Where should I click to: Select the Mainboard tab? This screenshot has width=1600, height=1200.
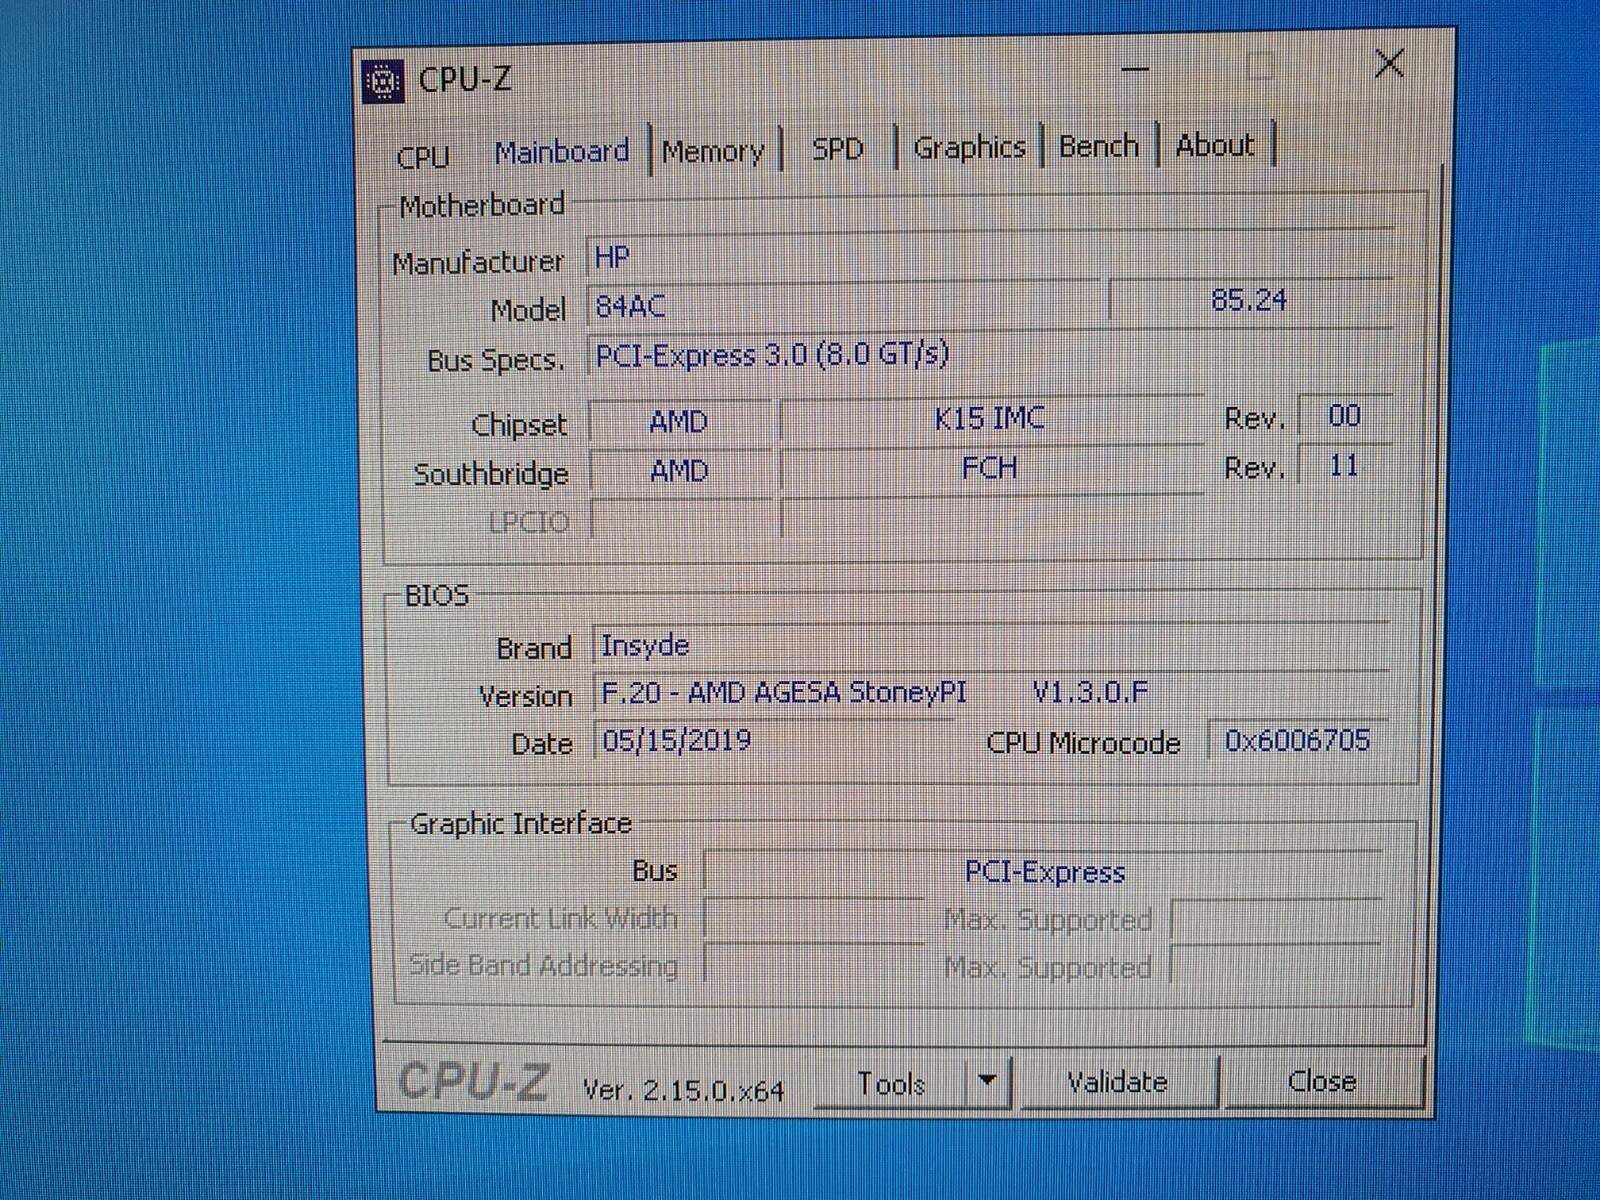coord(562,152)
